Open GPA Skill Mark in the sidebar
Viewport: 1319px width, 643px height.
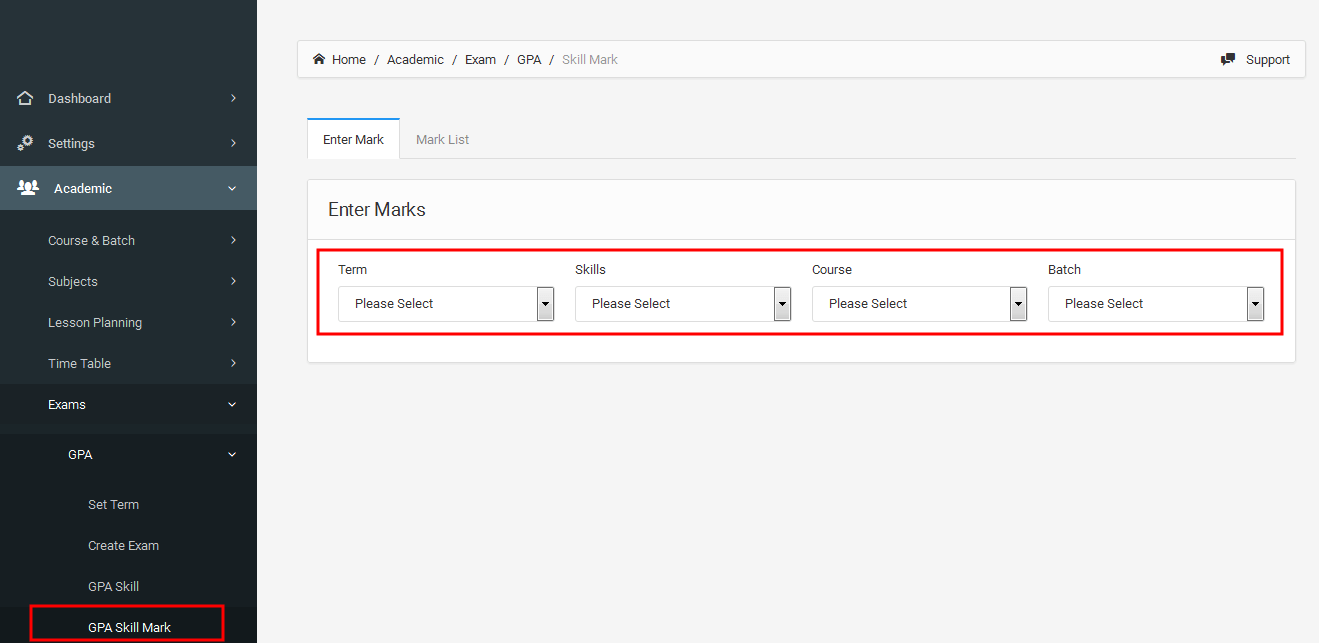click(129, 627)
